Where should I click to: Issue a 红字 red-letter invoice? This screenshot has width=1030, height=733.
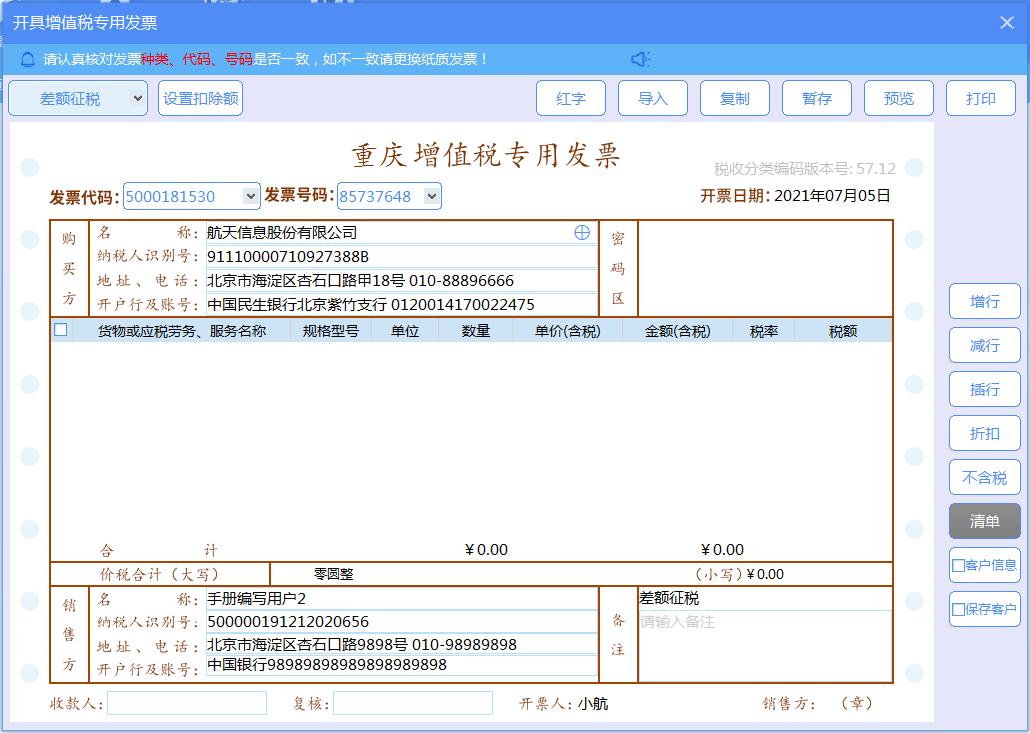pyautogui.click(x=571, y=97)
